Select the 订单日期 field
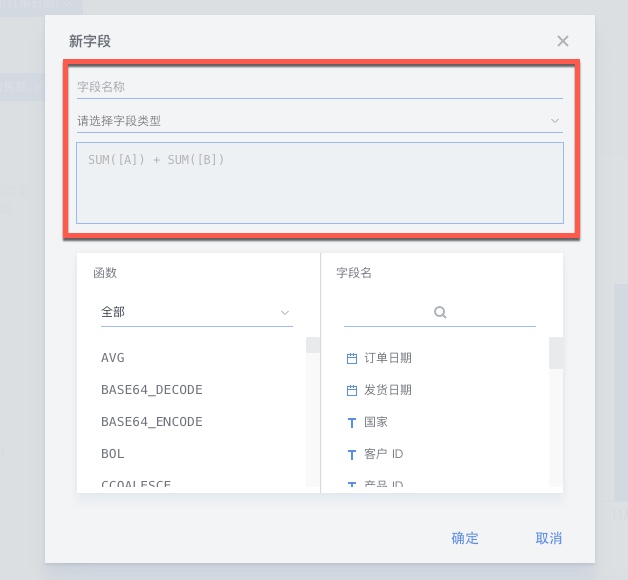Image resolution: width=628 pixels, height=580 pixels. 387,358
